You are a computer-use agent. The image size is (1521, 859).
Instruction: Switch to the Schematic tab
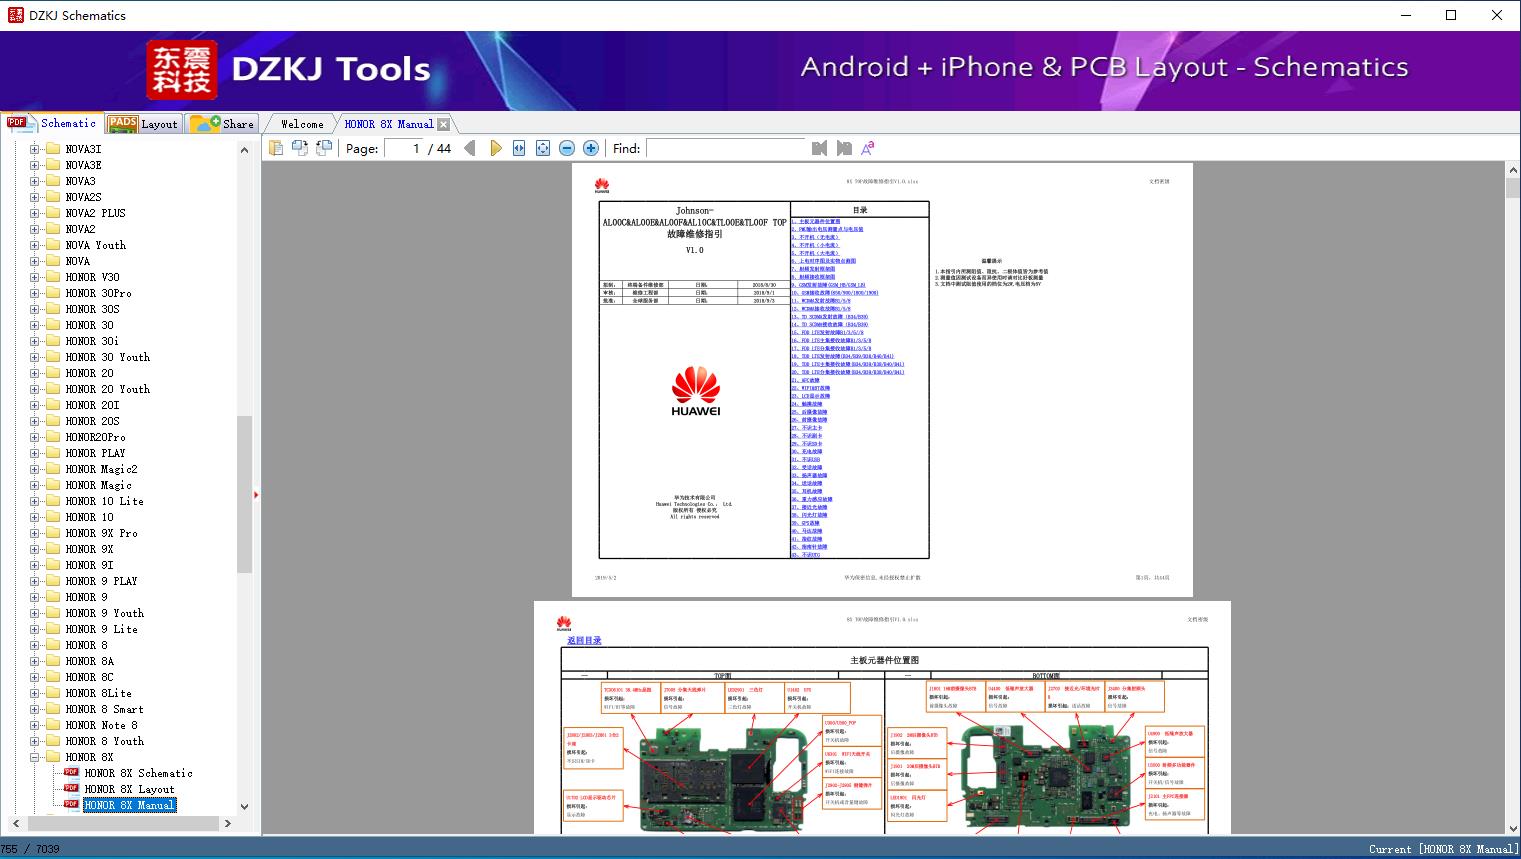pyautogui.click(x=52, y=123)
